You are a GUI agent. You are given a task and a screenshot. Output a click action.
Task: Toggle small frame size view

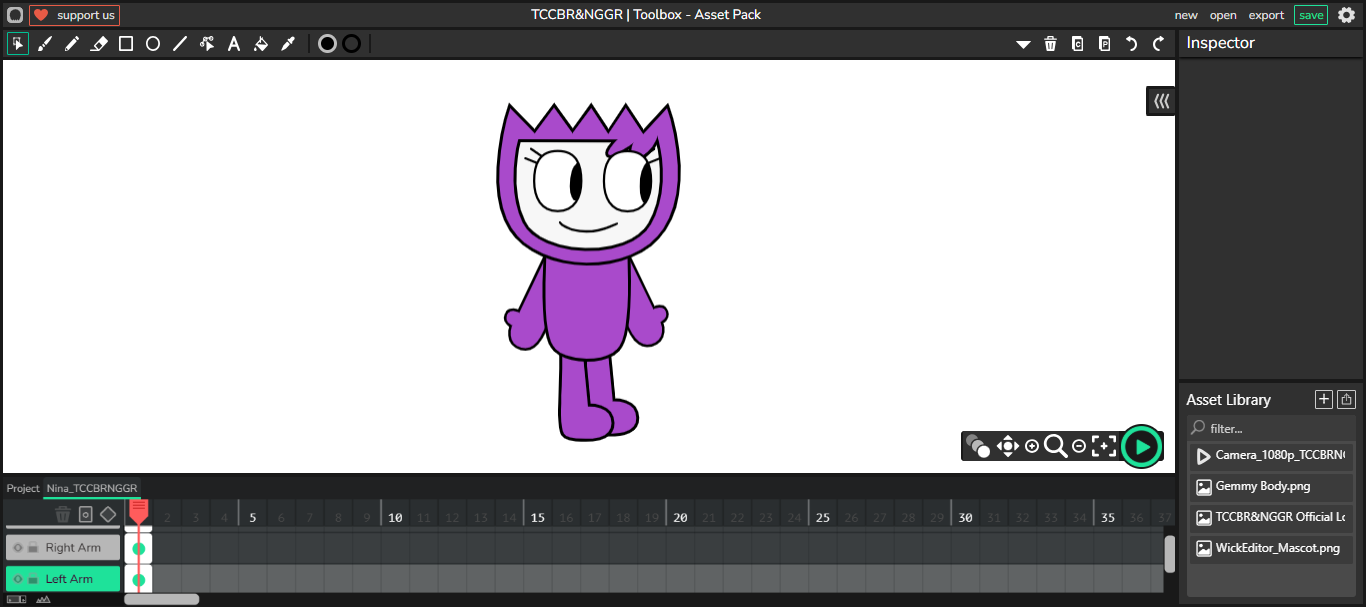[16, 599]
